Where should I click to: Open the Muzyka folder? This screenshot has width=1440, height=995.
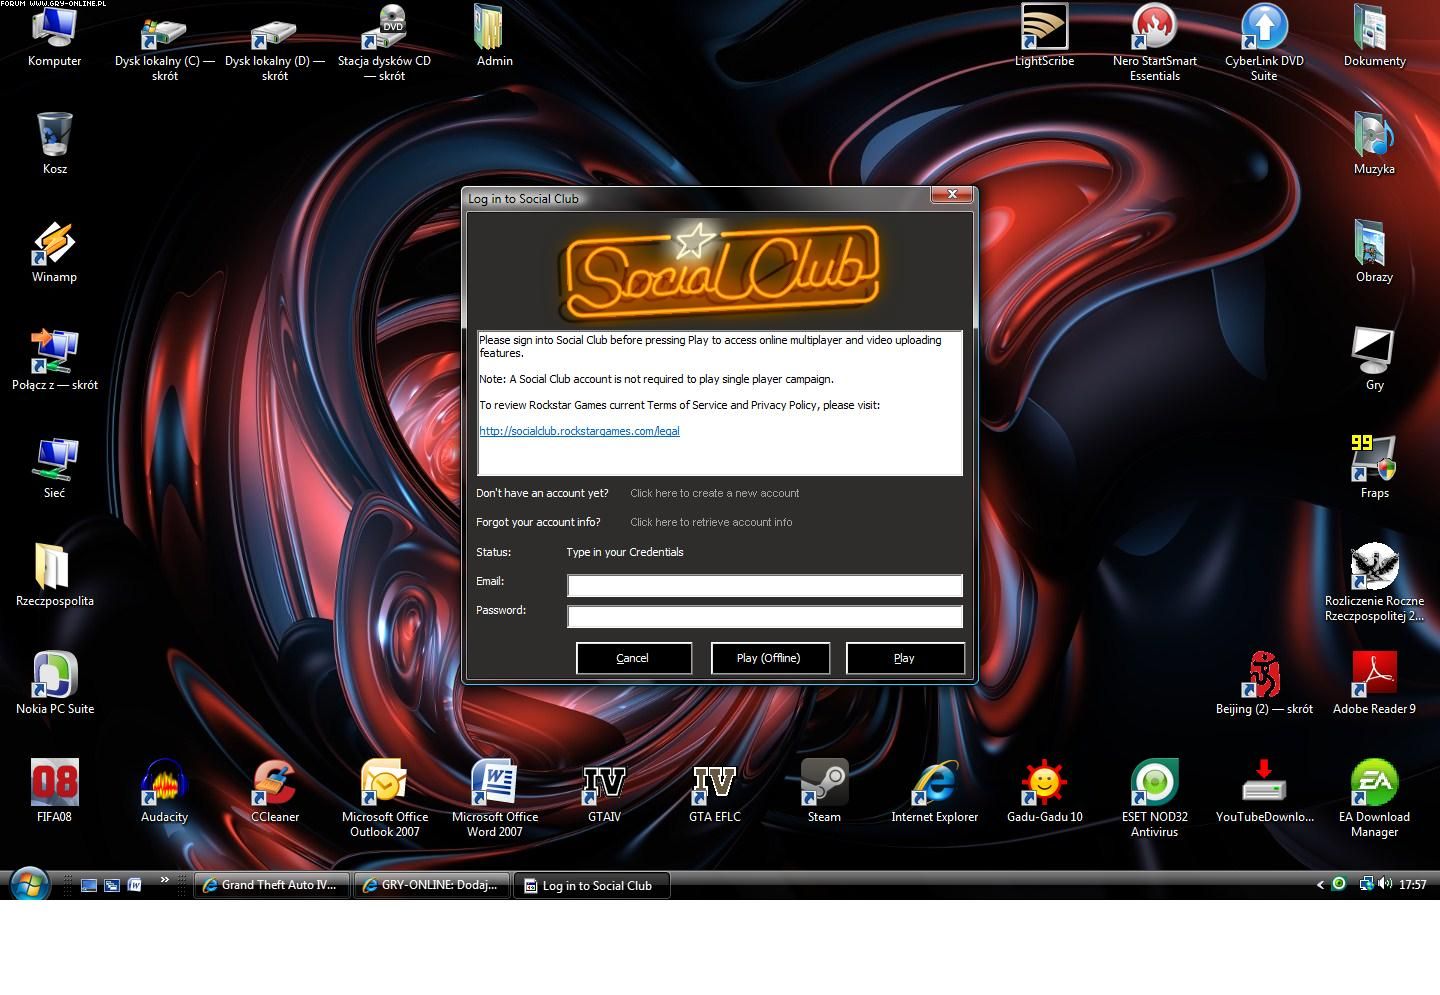point(1374,143)
